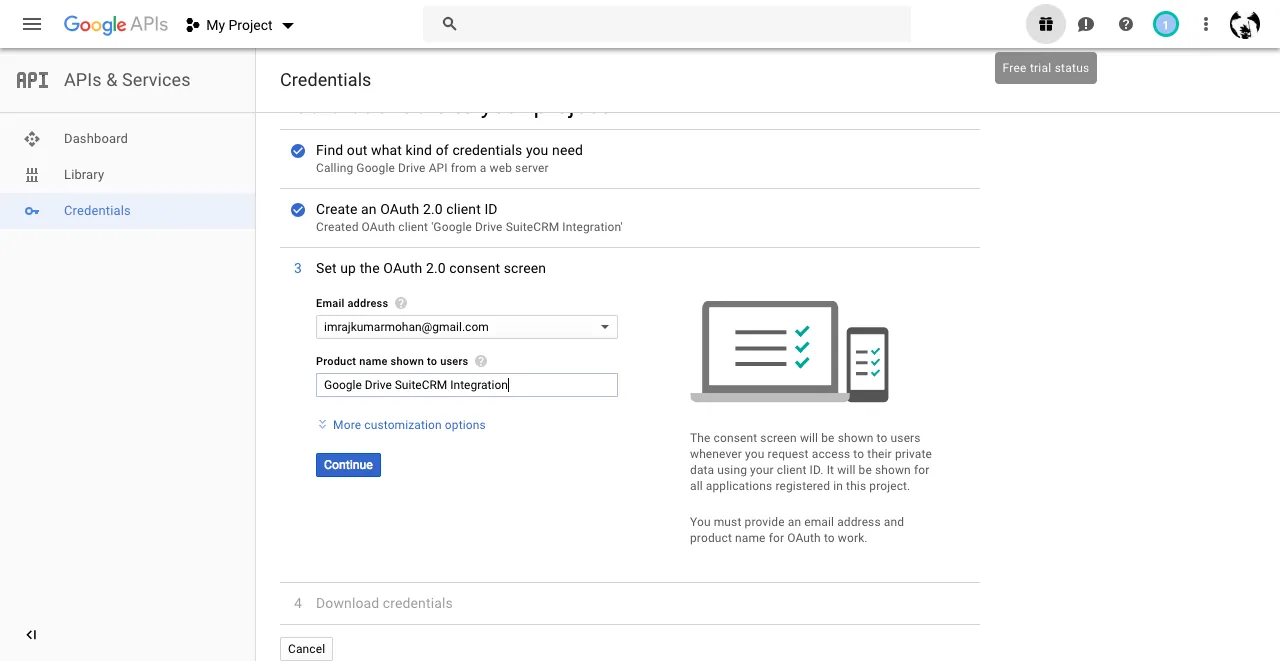Open the Email address dropdown
This screenshot has width=1280, height=661.
[467, 327]
